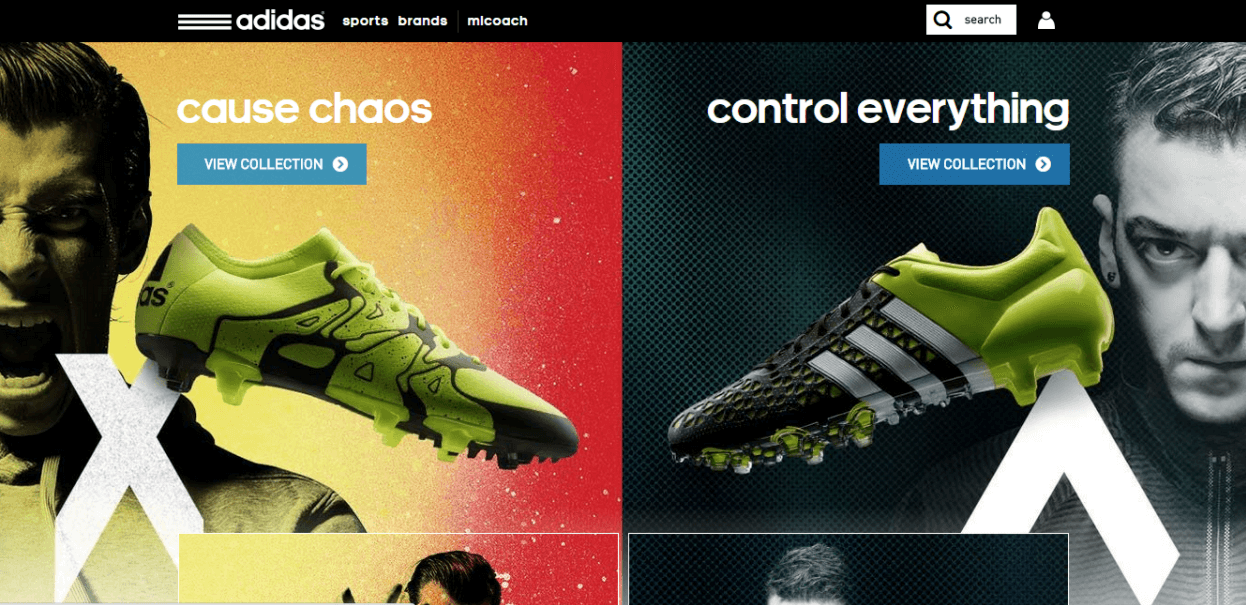Viewport: 1246px width, 605px height.
Task: View collection under cause chaos
Action: tap(272, 164)
